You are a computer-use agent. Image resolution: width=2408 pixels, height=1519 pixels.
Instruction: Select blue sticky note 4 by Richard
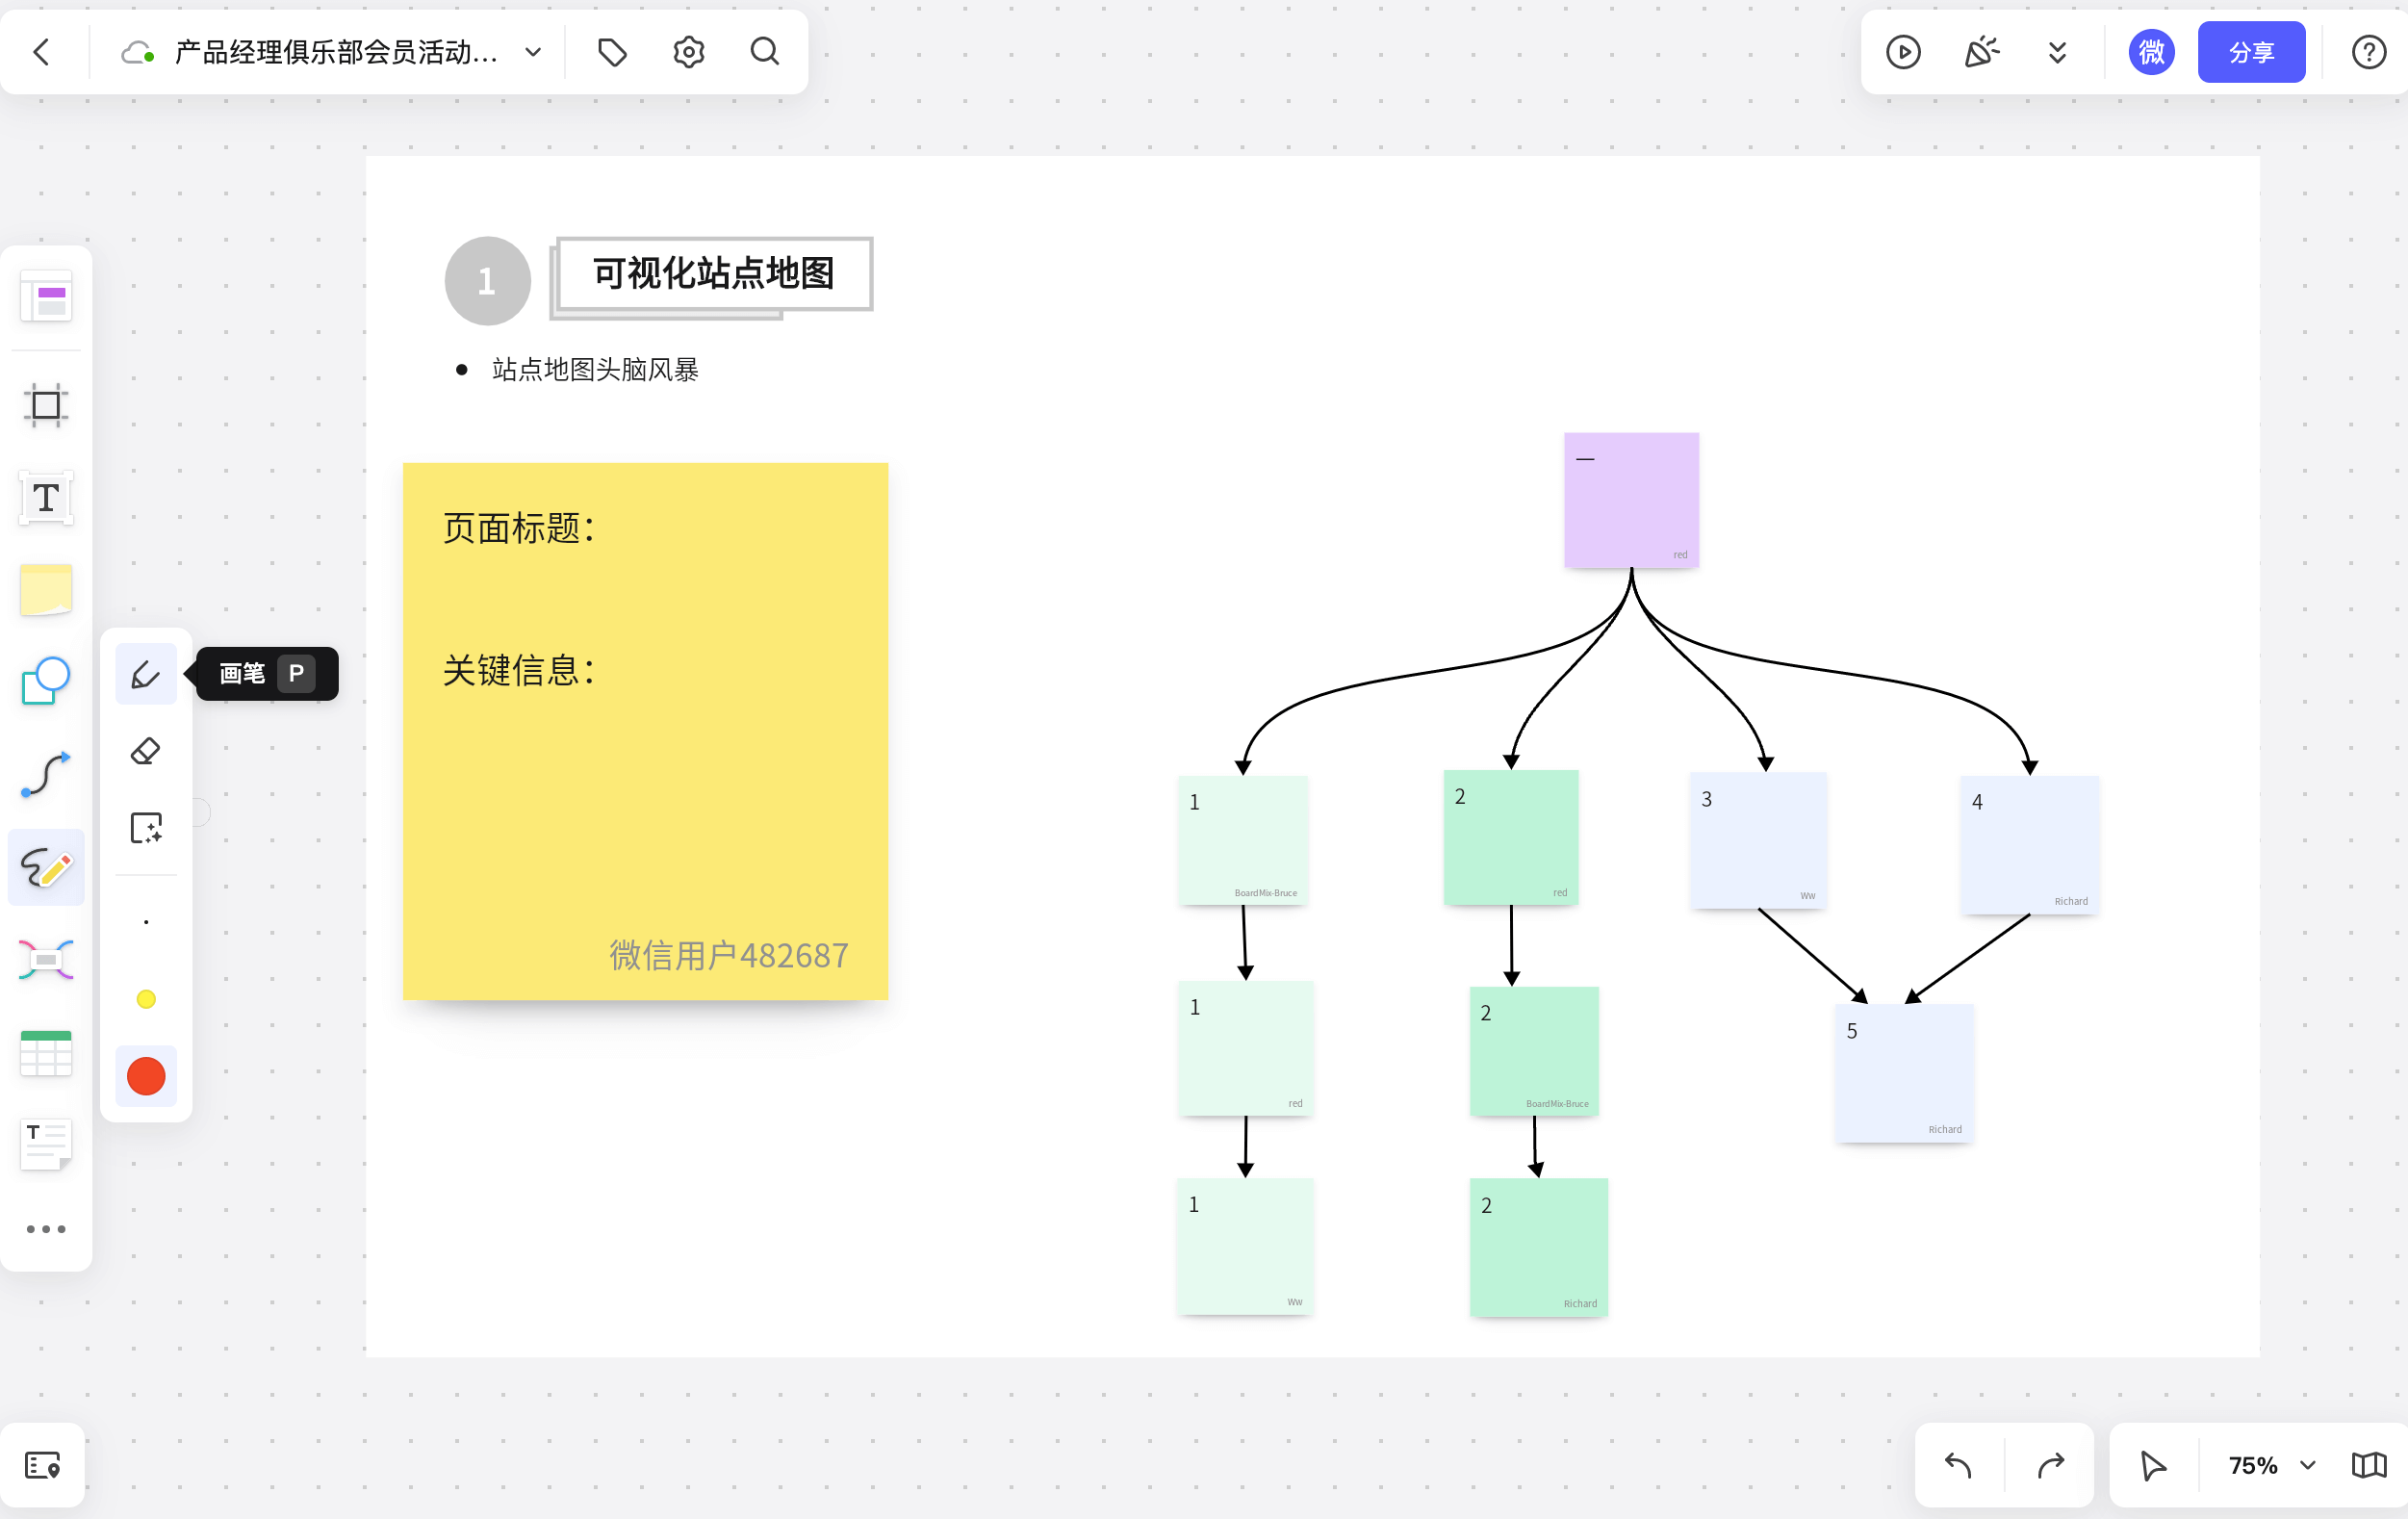click(x=2029, y=844)
